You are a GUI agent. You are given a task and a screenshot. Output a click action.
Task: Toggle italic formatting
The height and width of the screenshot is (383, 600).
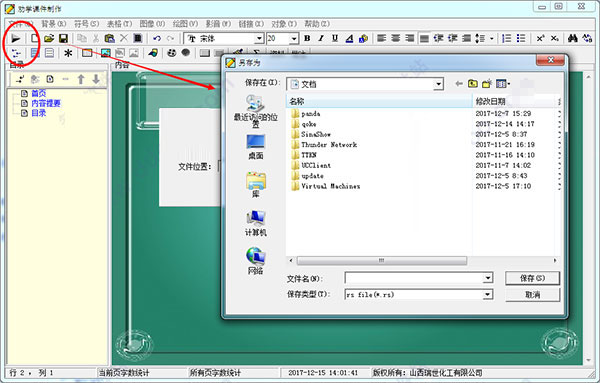[x=321, y=38]
